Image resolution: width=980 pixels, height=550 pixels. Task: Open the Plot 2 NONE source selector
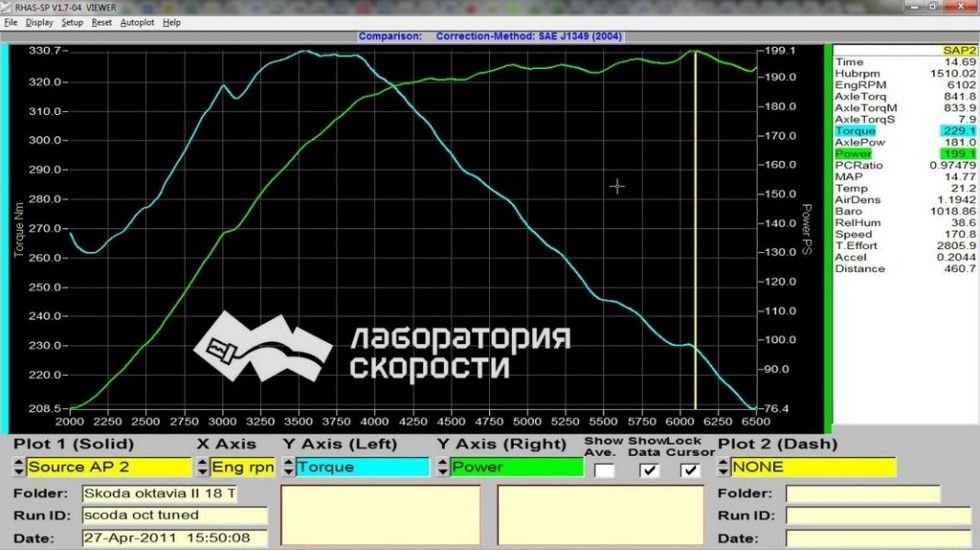click(813, 467)
